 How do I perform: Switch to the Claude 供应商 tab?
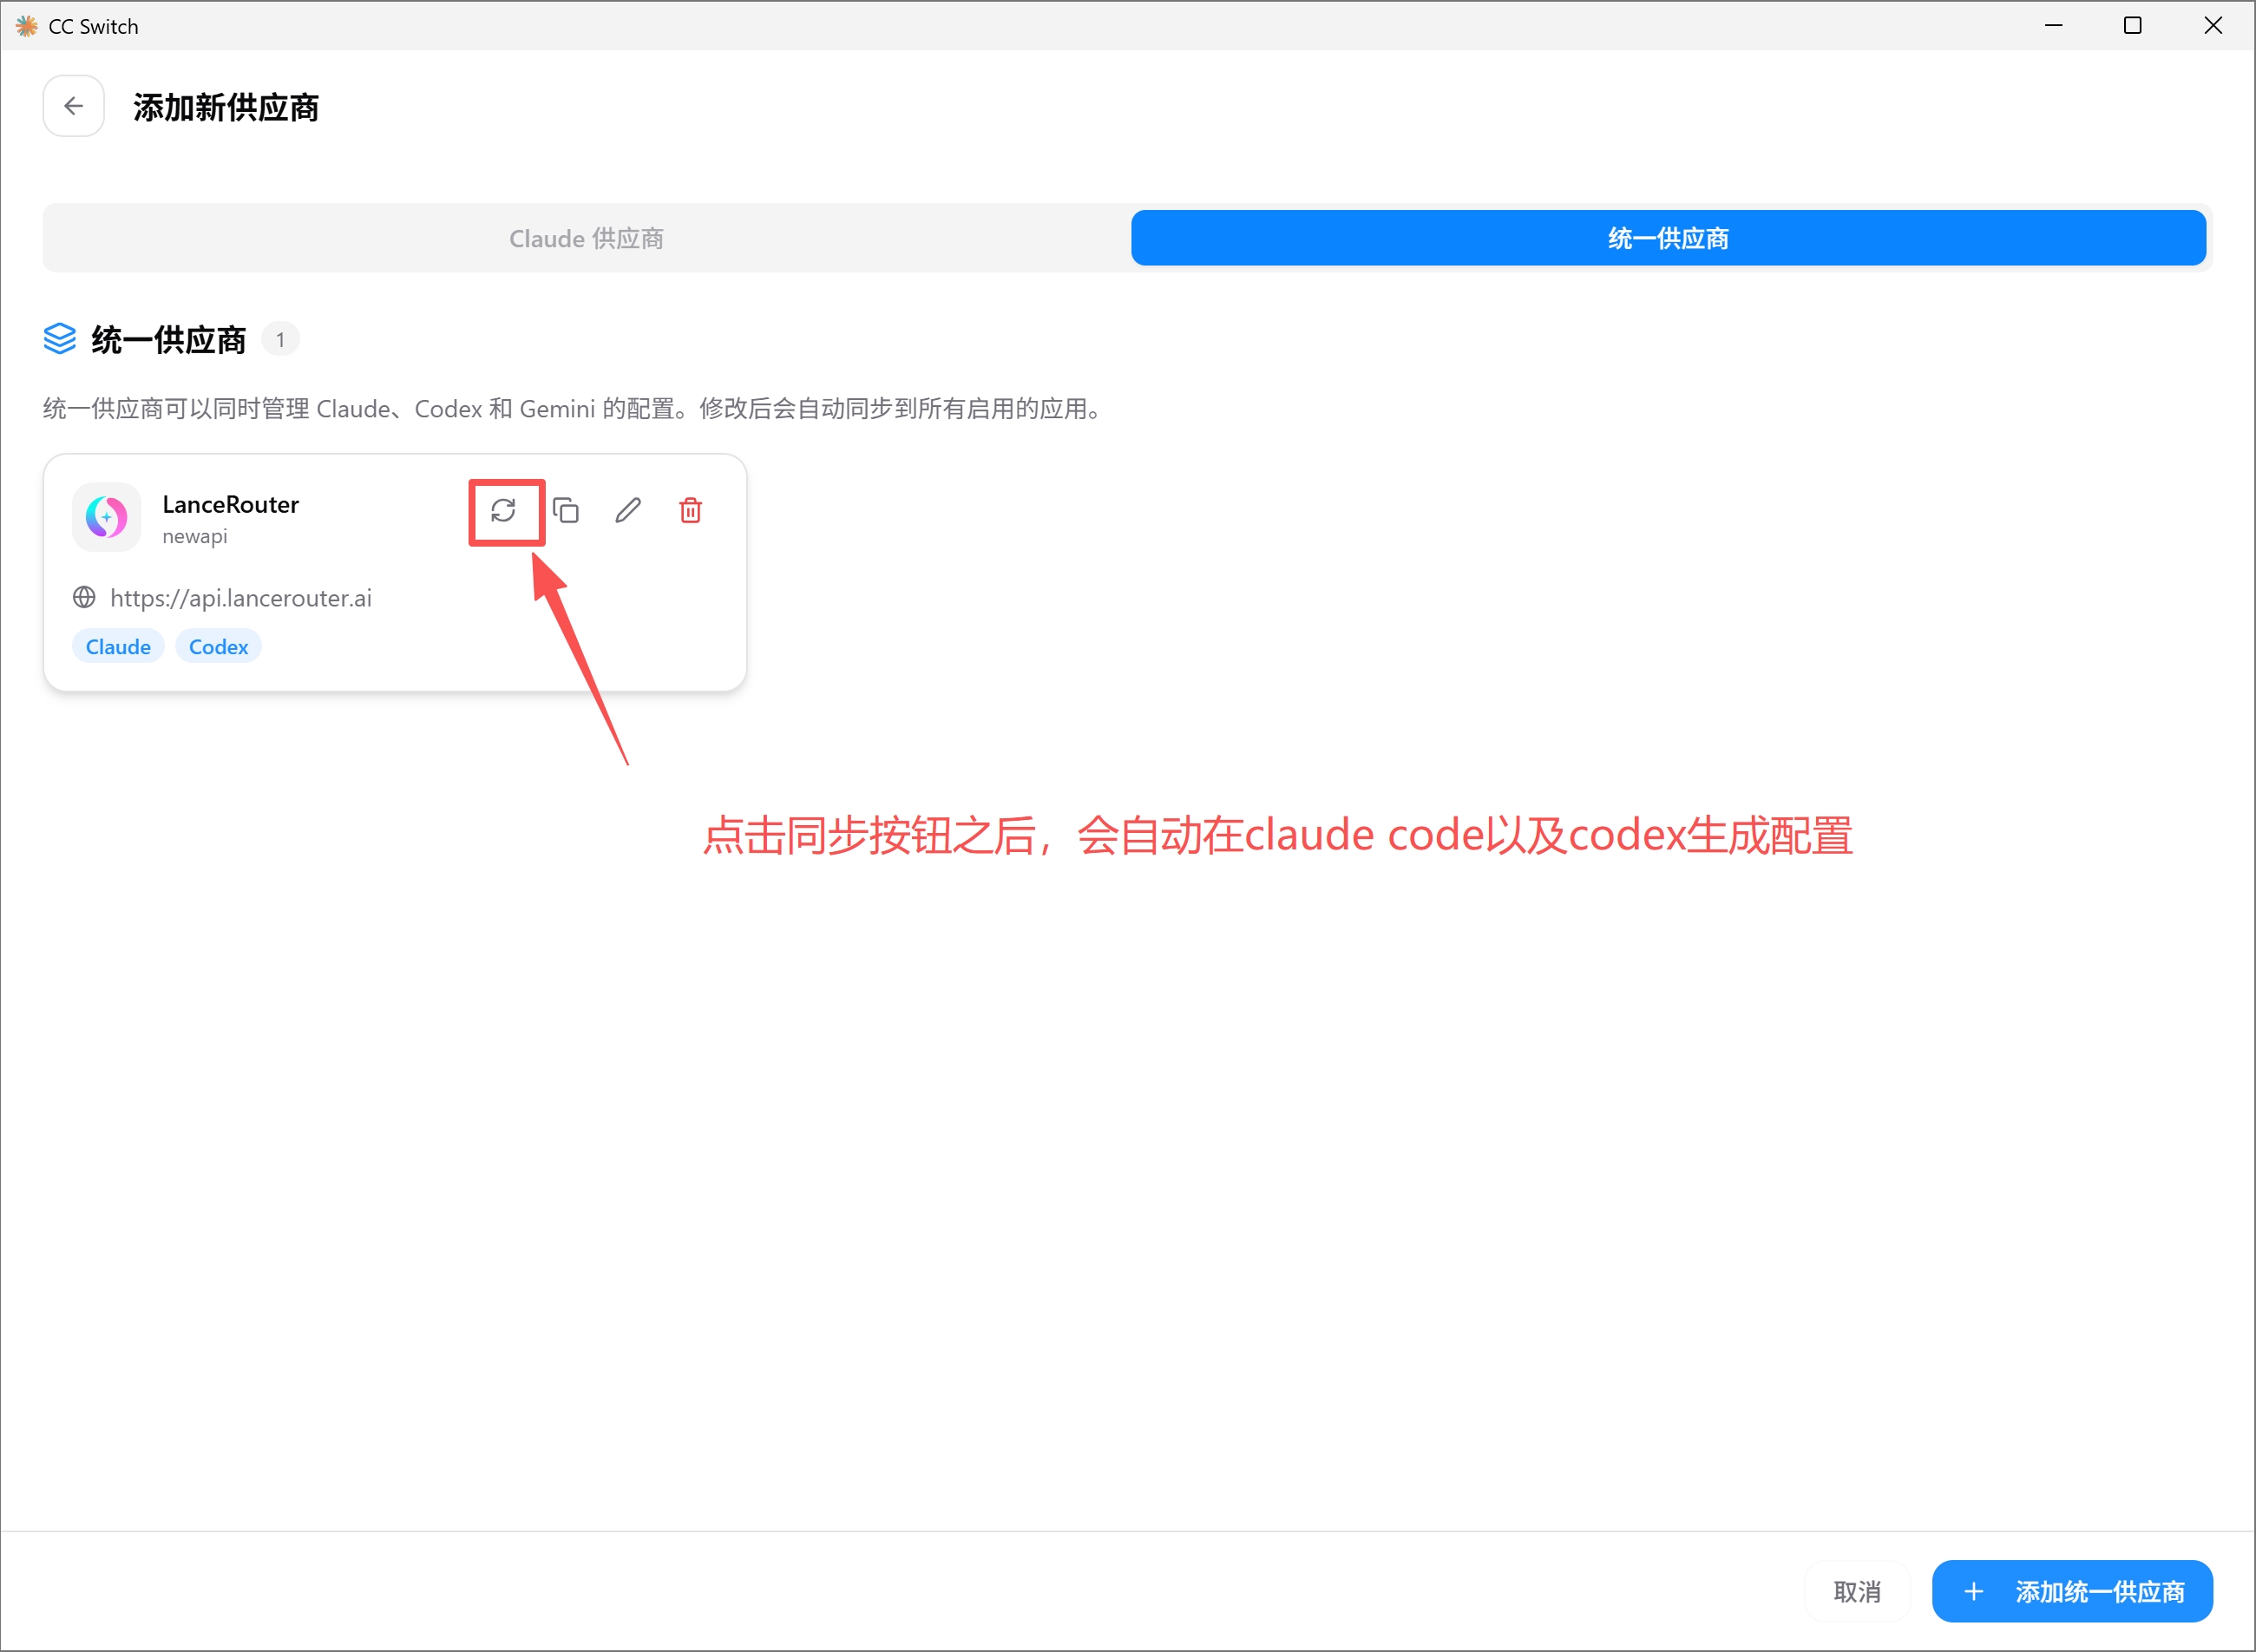[587, 238]
